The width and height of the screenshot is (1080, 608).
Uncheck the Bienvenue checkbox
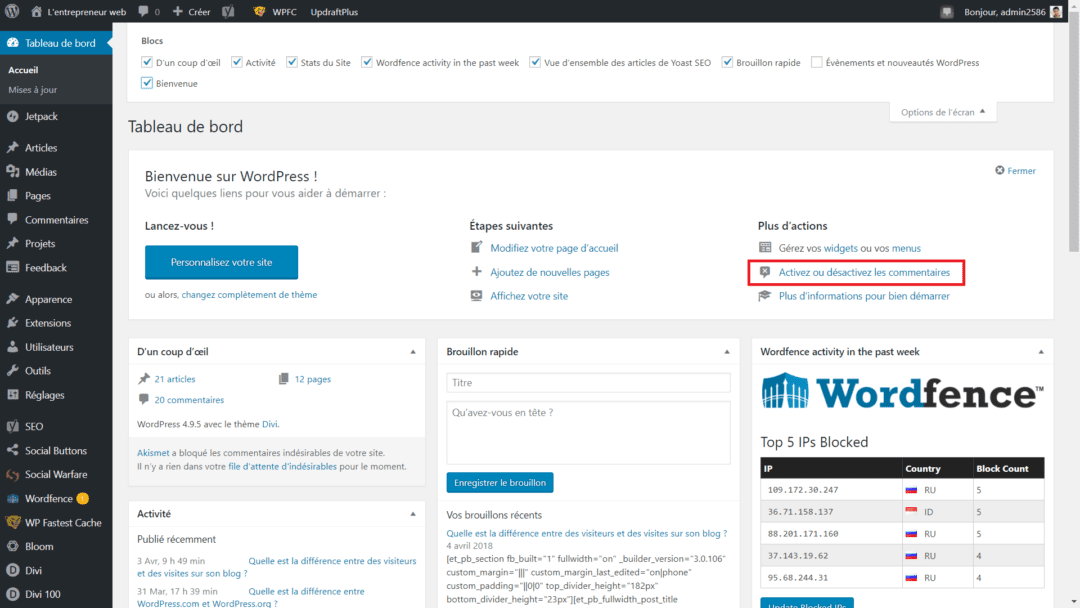tap(147, 83)
